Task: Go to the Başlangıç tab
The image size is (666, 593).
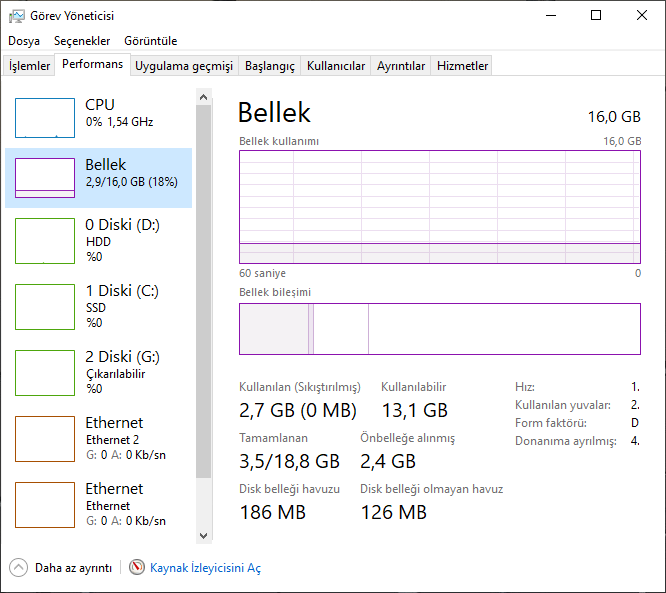Action: [x=270, y=66]
